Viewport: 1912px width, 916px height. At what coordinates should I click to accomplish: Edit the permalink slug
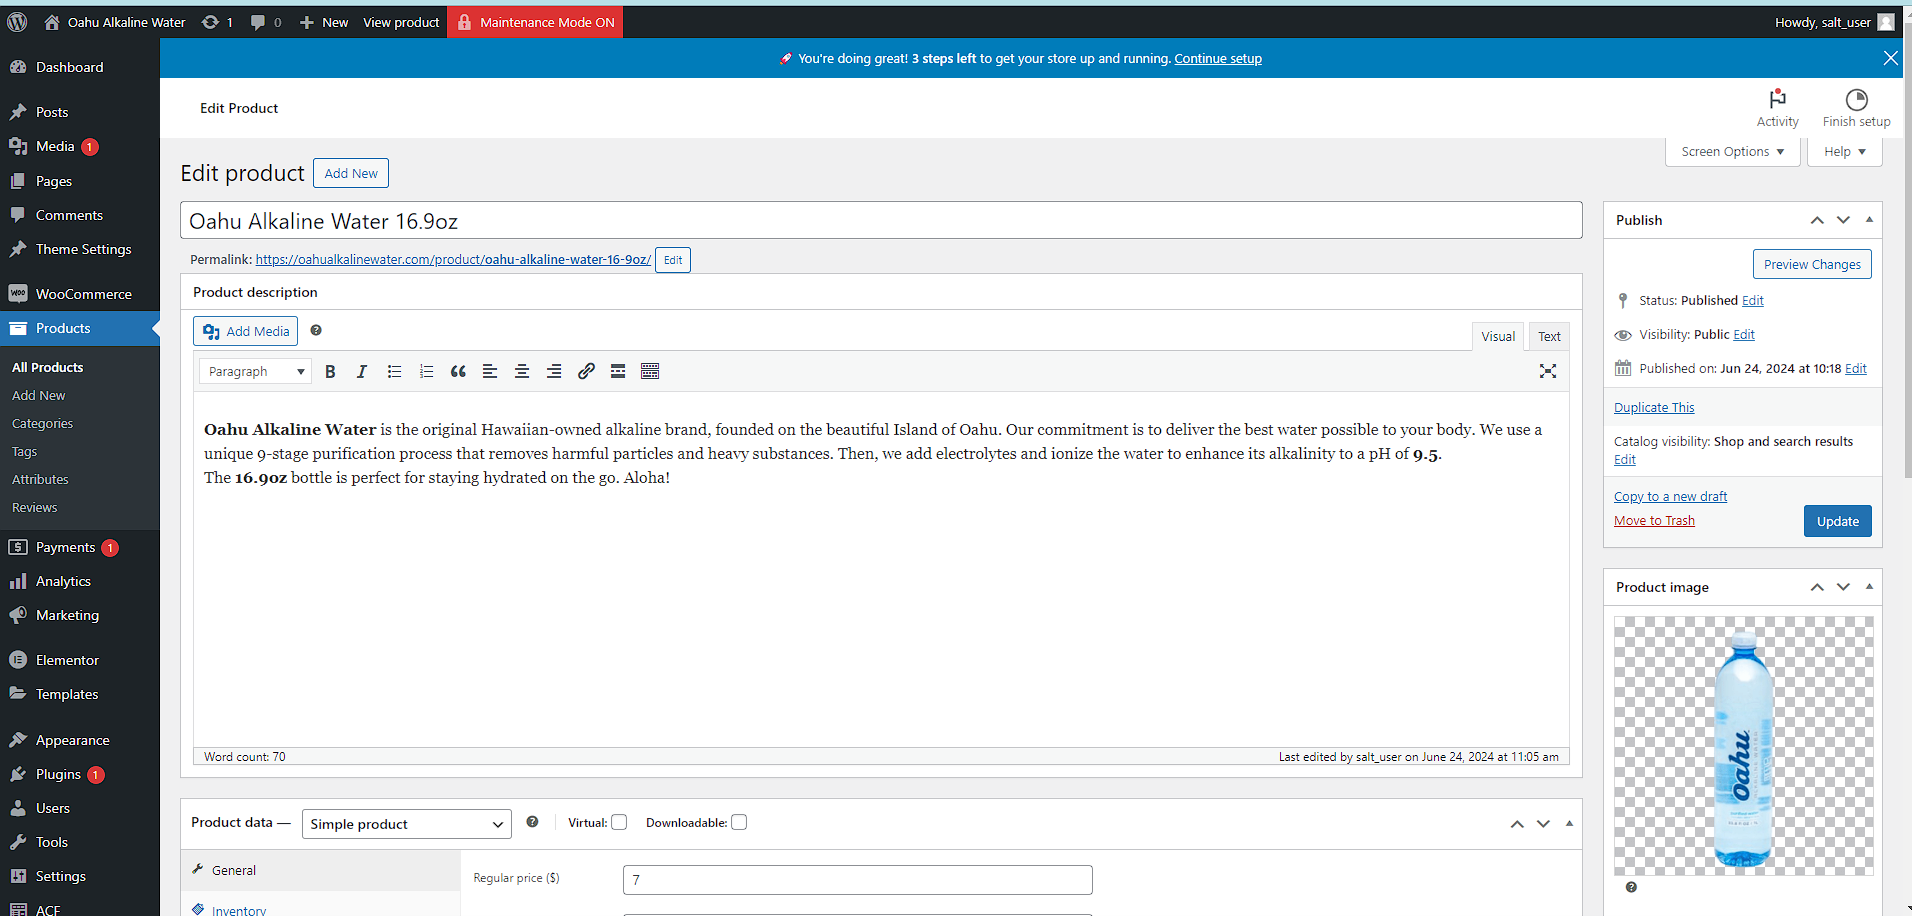point(673,260)
